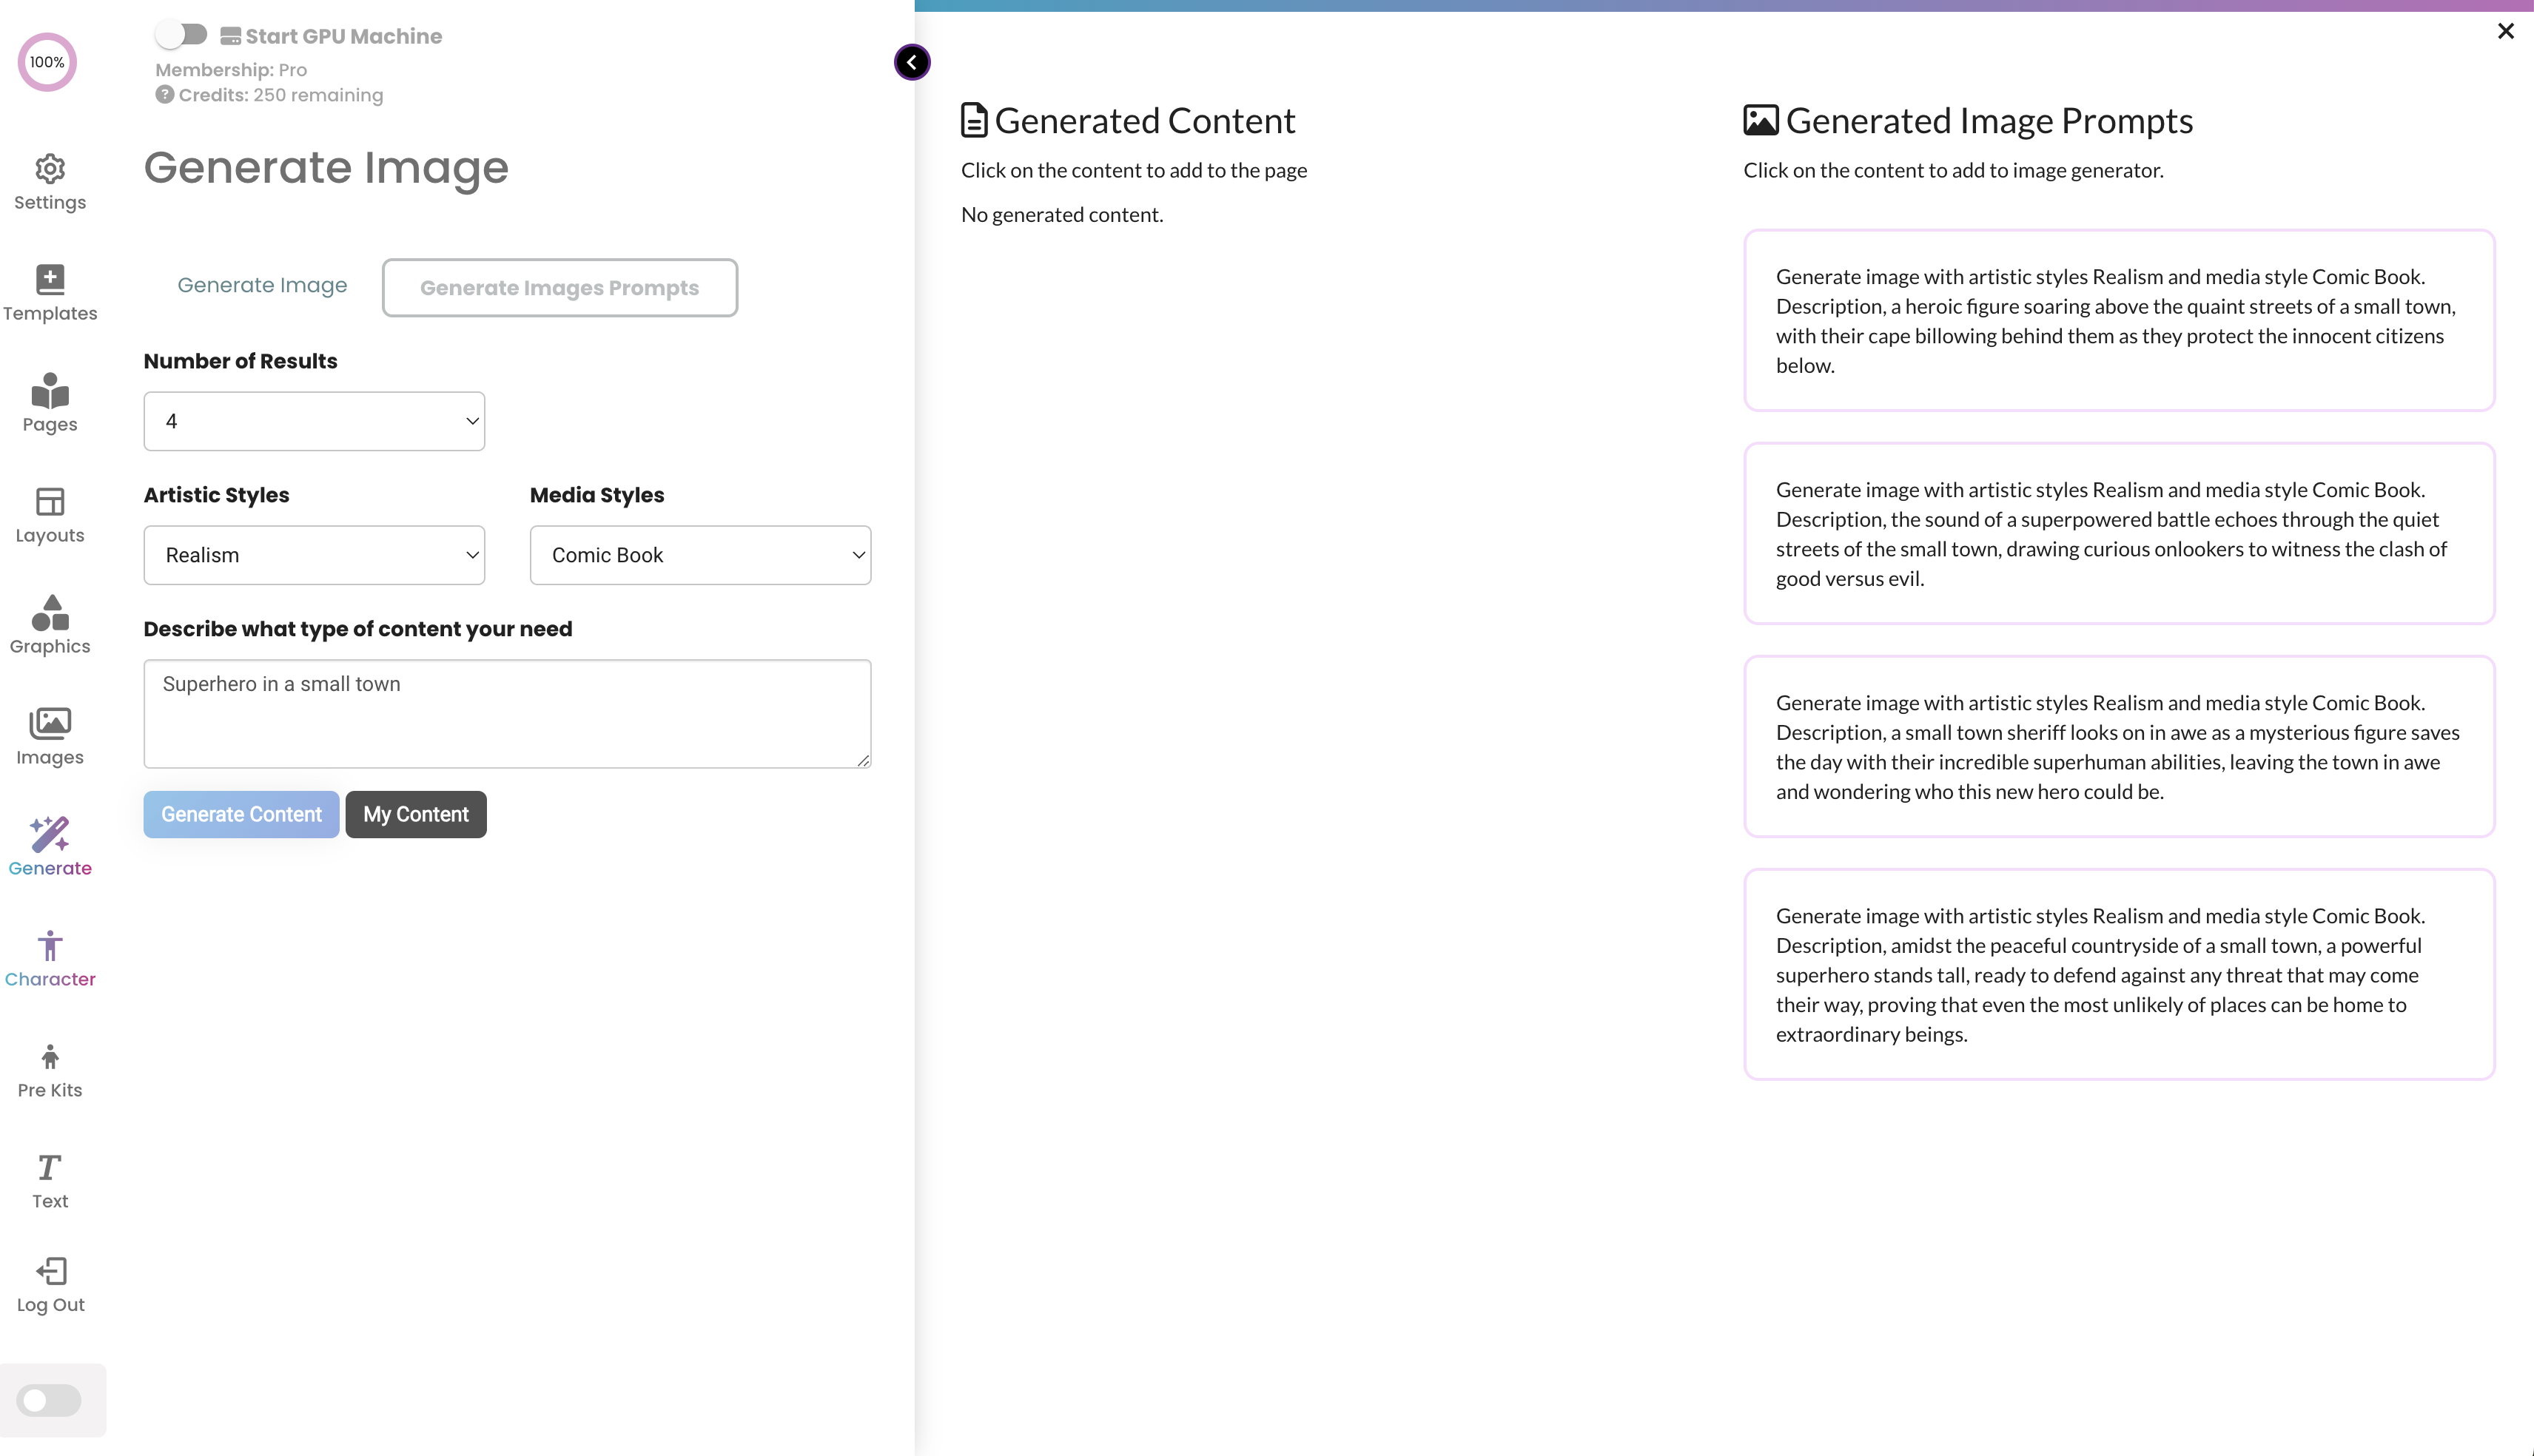The height and width of the screenshot is (1456, 2534).
Task: Open the Pages sidebar icon
Action: (x=50, y=391)
